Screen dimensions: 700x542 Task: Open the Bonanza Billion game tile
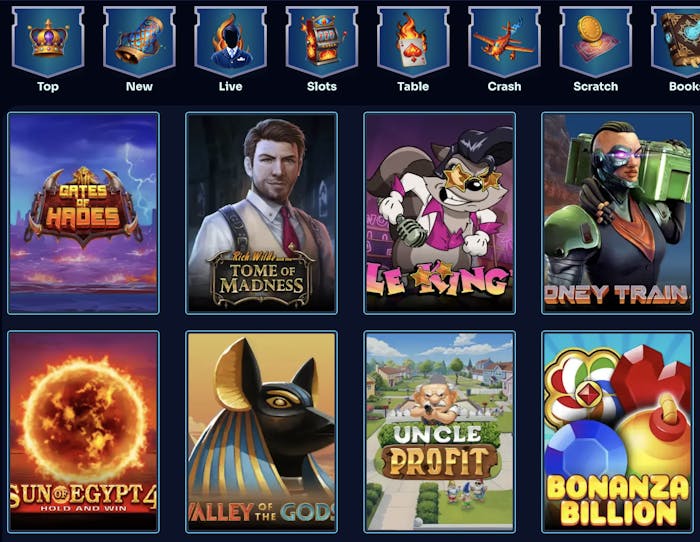tap(617, 432)
